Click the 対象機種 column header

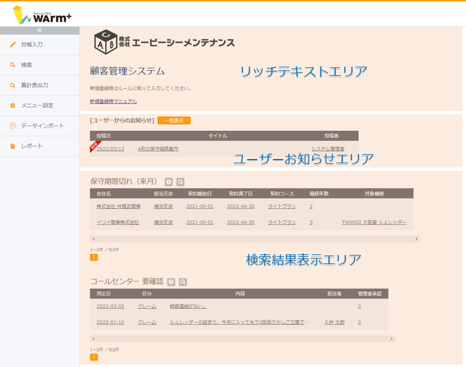374,194
